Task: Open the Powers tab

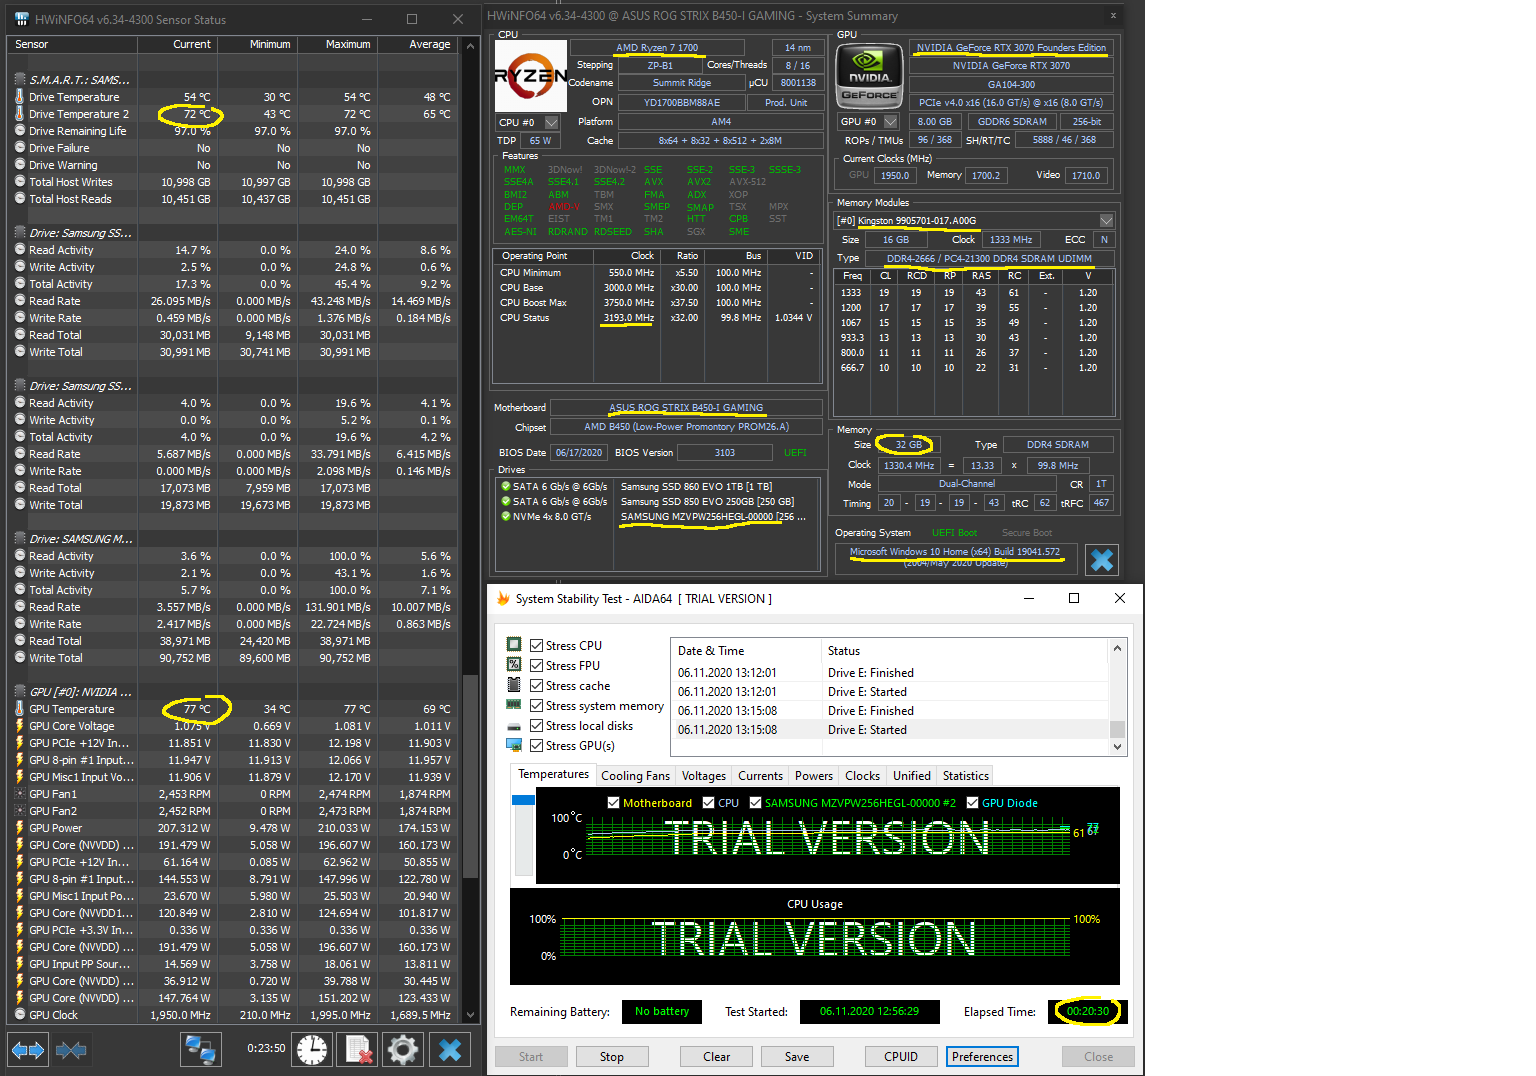Action: (x=814, y=776)
